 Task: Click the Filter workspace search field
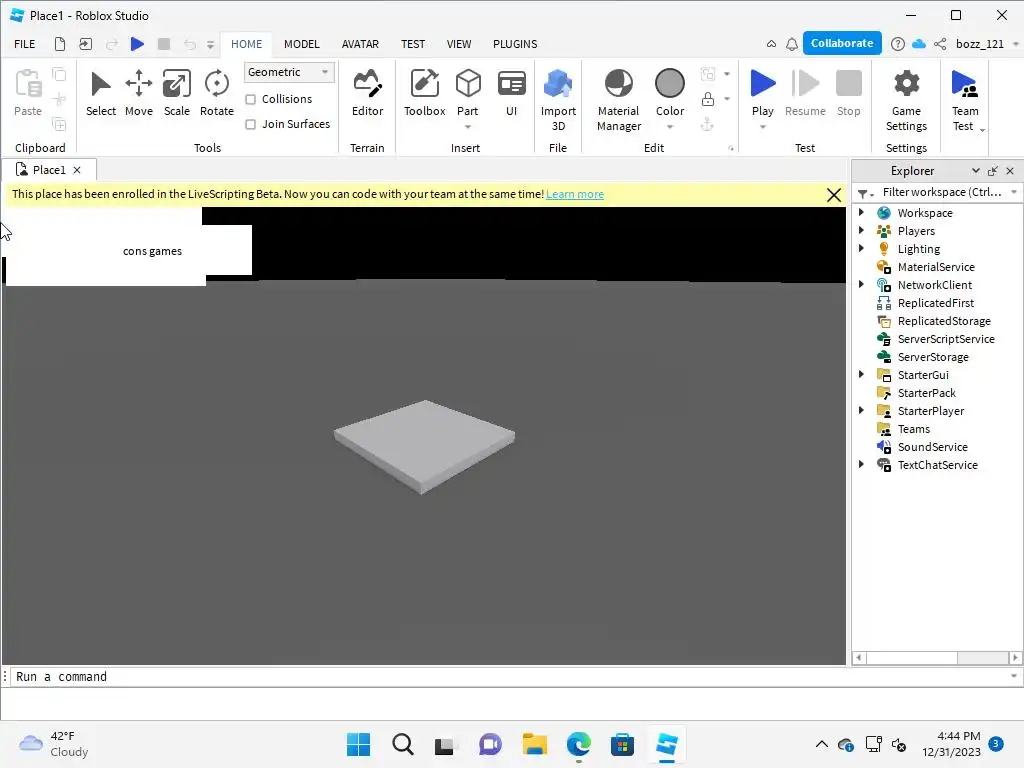pos(942,192)
